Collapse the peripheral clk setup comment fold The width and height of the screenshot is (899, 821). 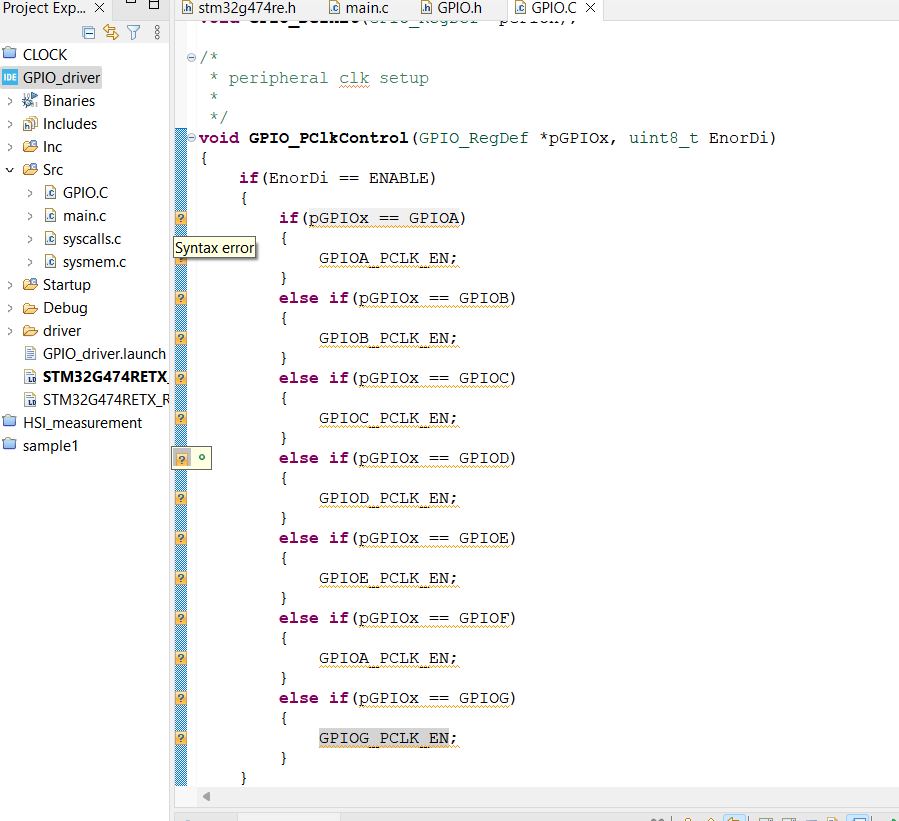pos(190,57)
